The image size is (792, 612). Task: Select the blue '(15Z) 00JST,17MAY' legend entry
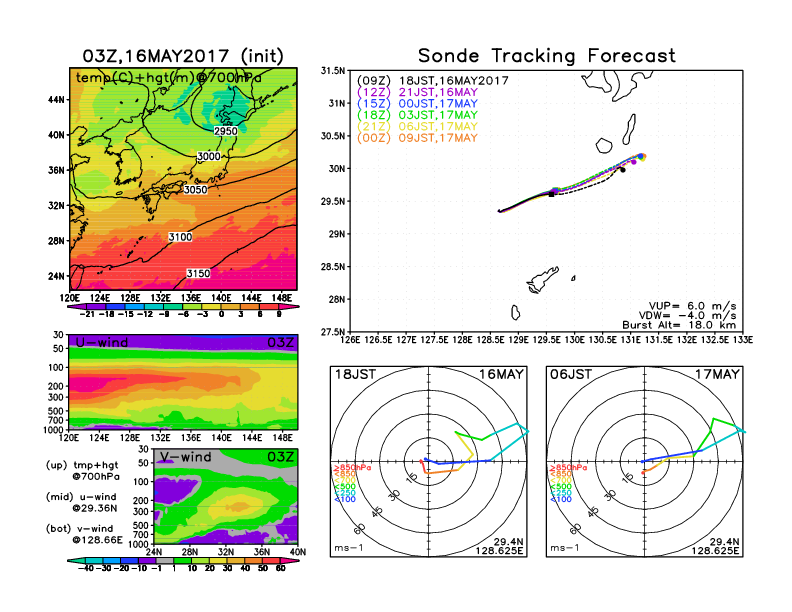(417, 104)
